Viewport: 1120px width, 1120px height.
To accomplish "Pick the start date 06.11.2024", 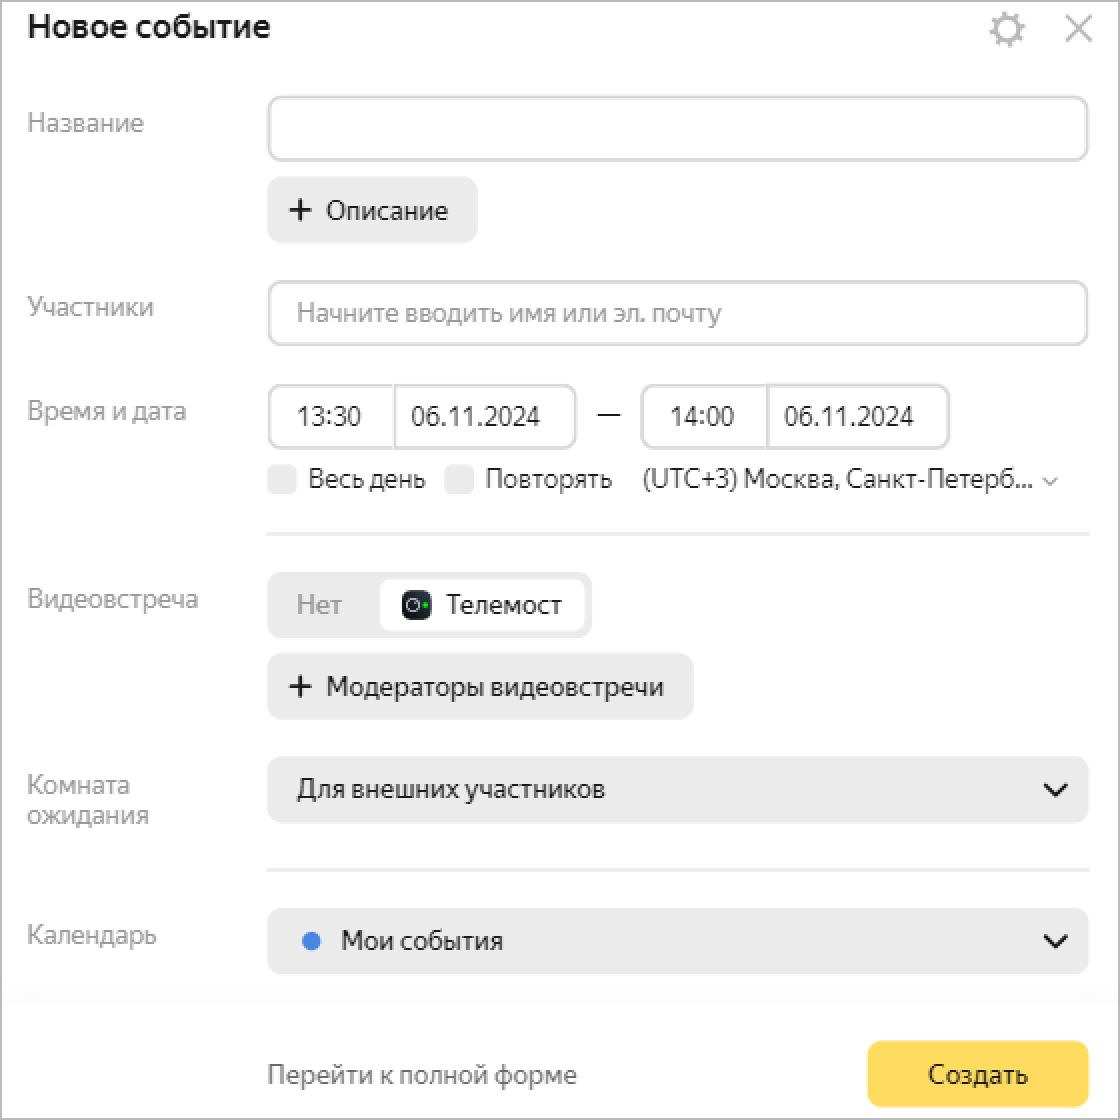I will 477,417.
